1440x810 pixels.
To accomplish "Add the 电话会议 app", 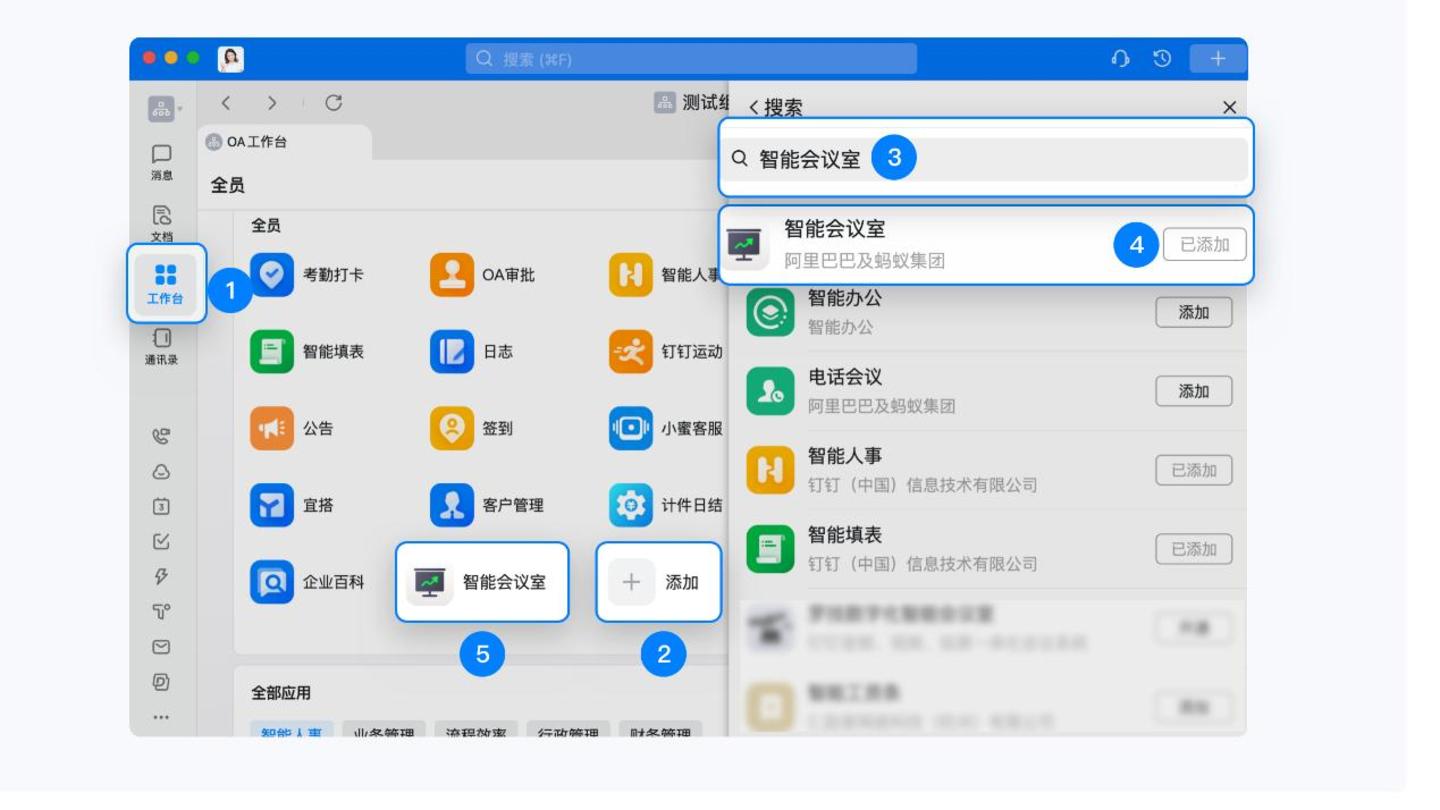I will (x=1194, y=391).
